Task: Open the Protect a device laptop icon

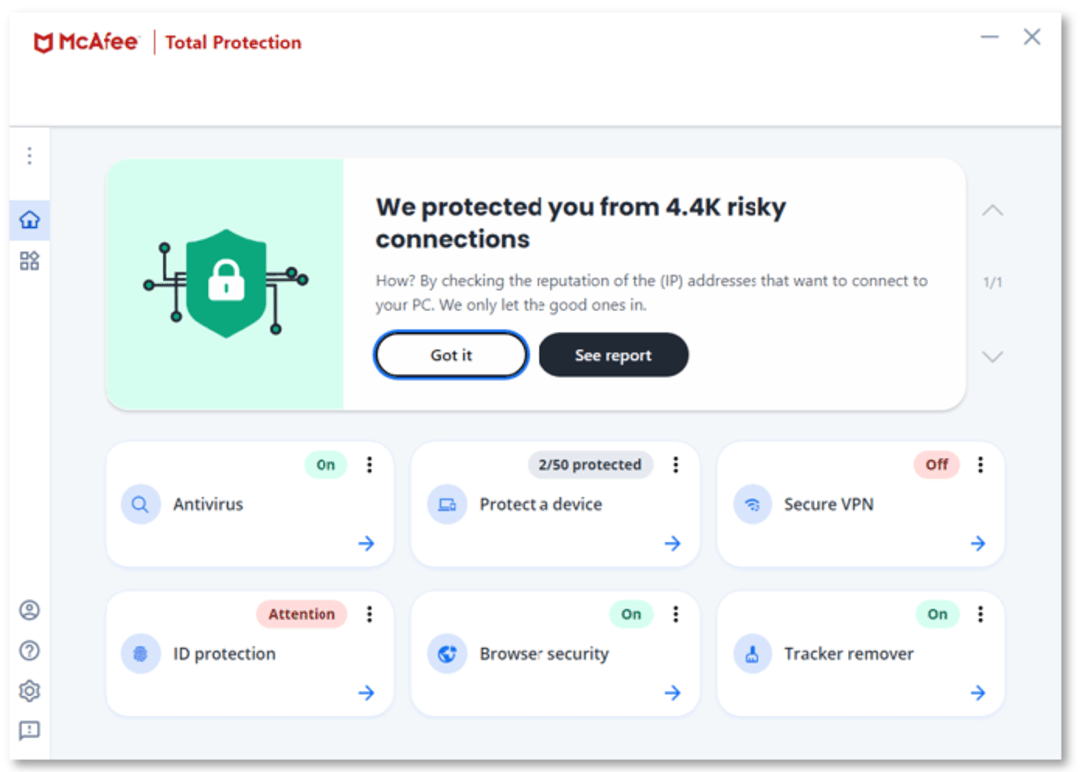Action: point(446,503)
